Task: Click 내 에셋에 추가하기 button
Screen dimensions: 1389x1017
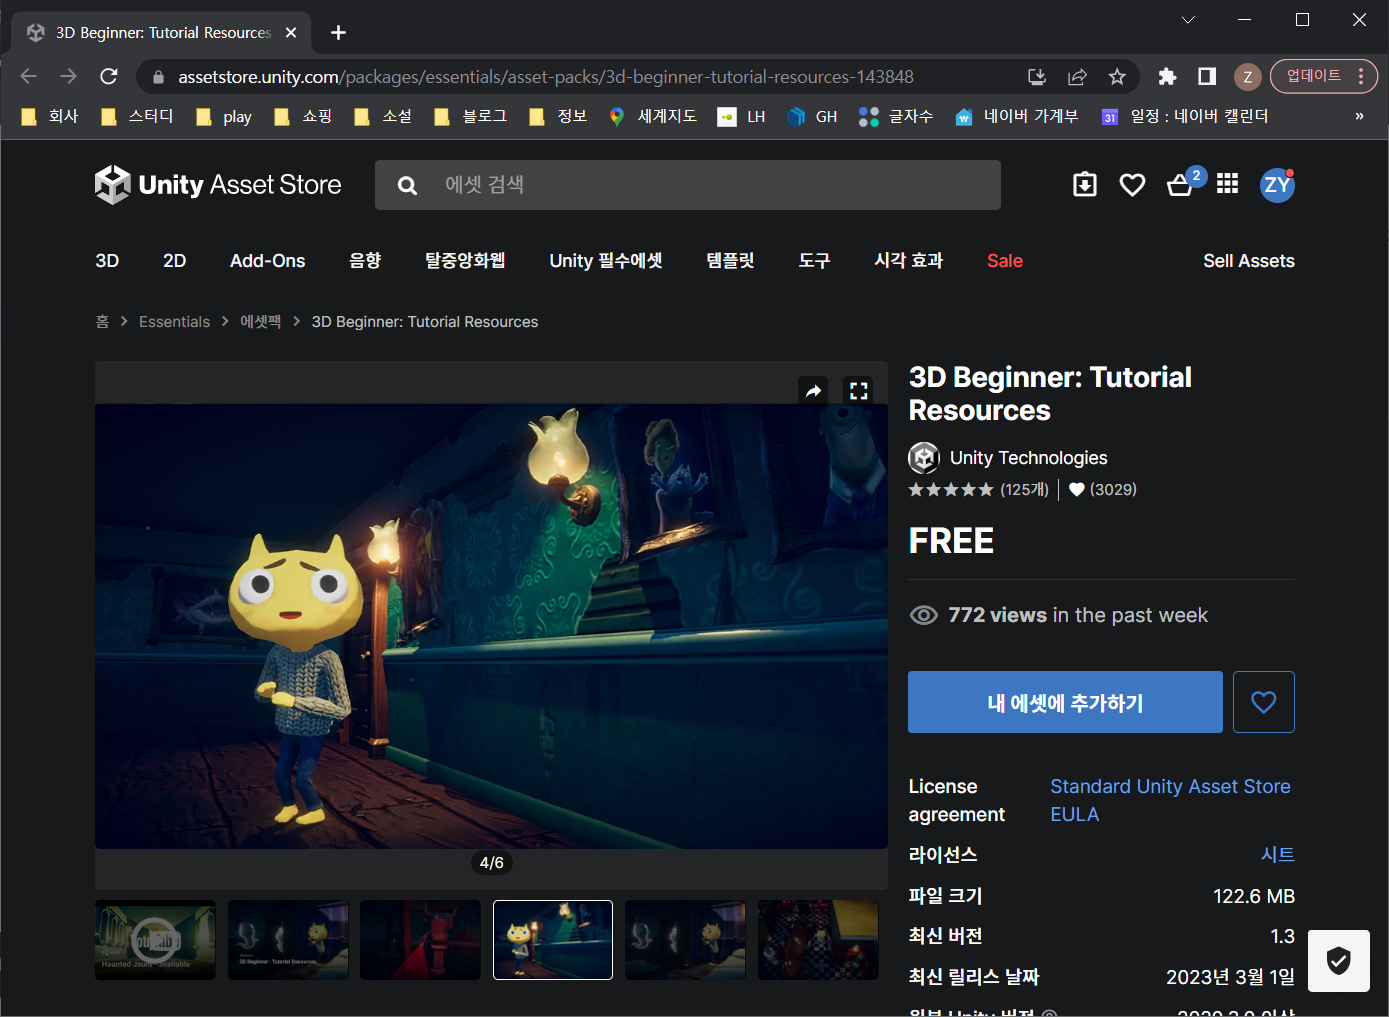Action: tap(1065, 702)
